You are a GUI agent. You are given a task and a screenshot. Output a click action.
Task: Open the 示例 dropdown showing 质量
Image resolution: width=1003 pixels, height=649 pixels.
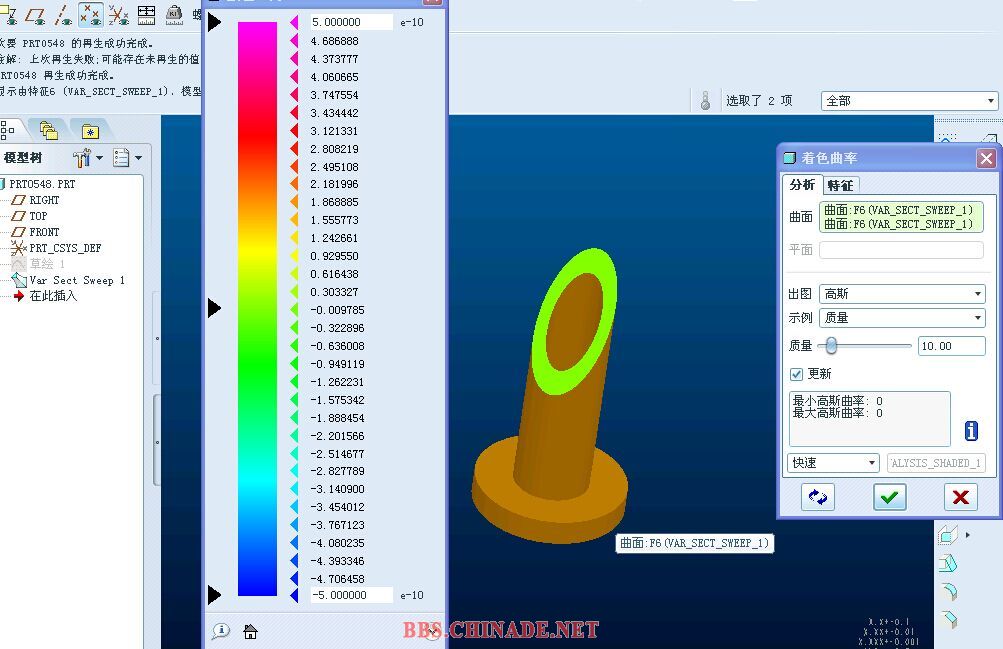click(x=902, y=318)
